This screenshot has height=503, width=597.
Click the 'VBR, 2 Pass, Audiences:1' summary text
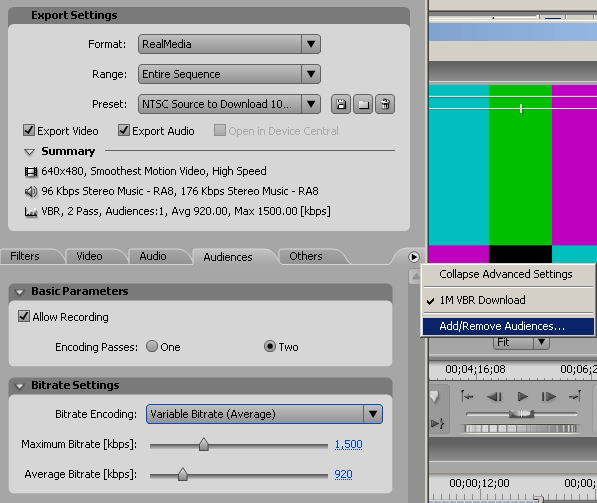click(x=186, y=211)
